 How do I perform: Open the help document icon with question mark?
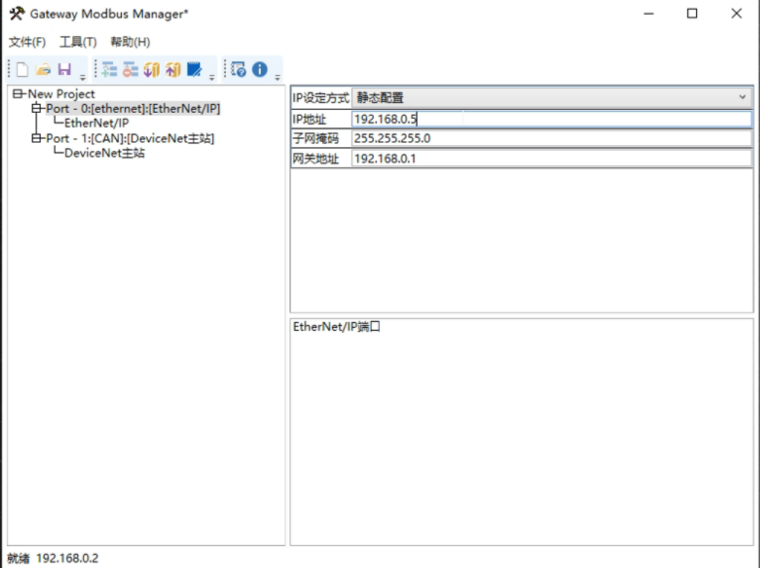238,69
